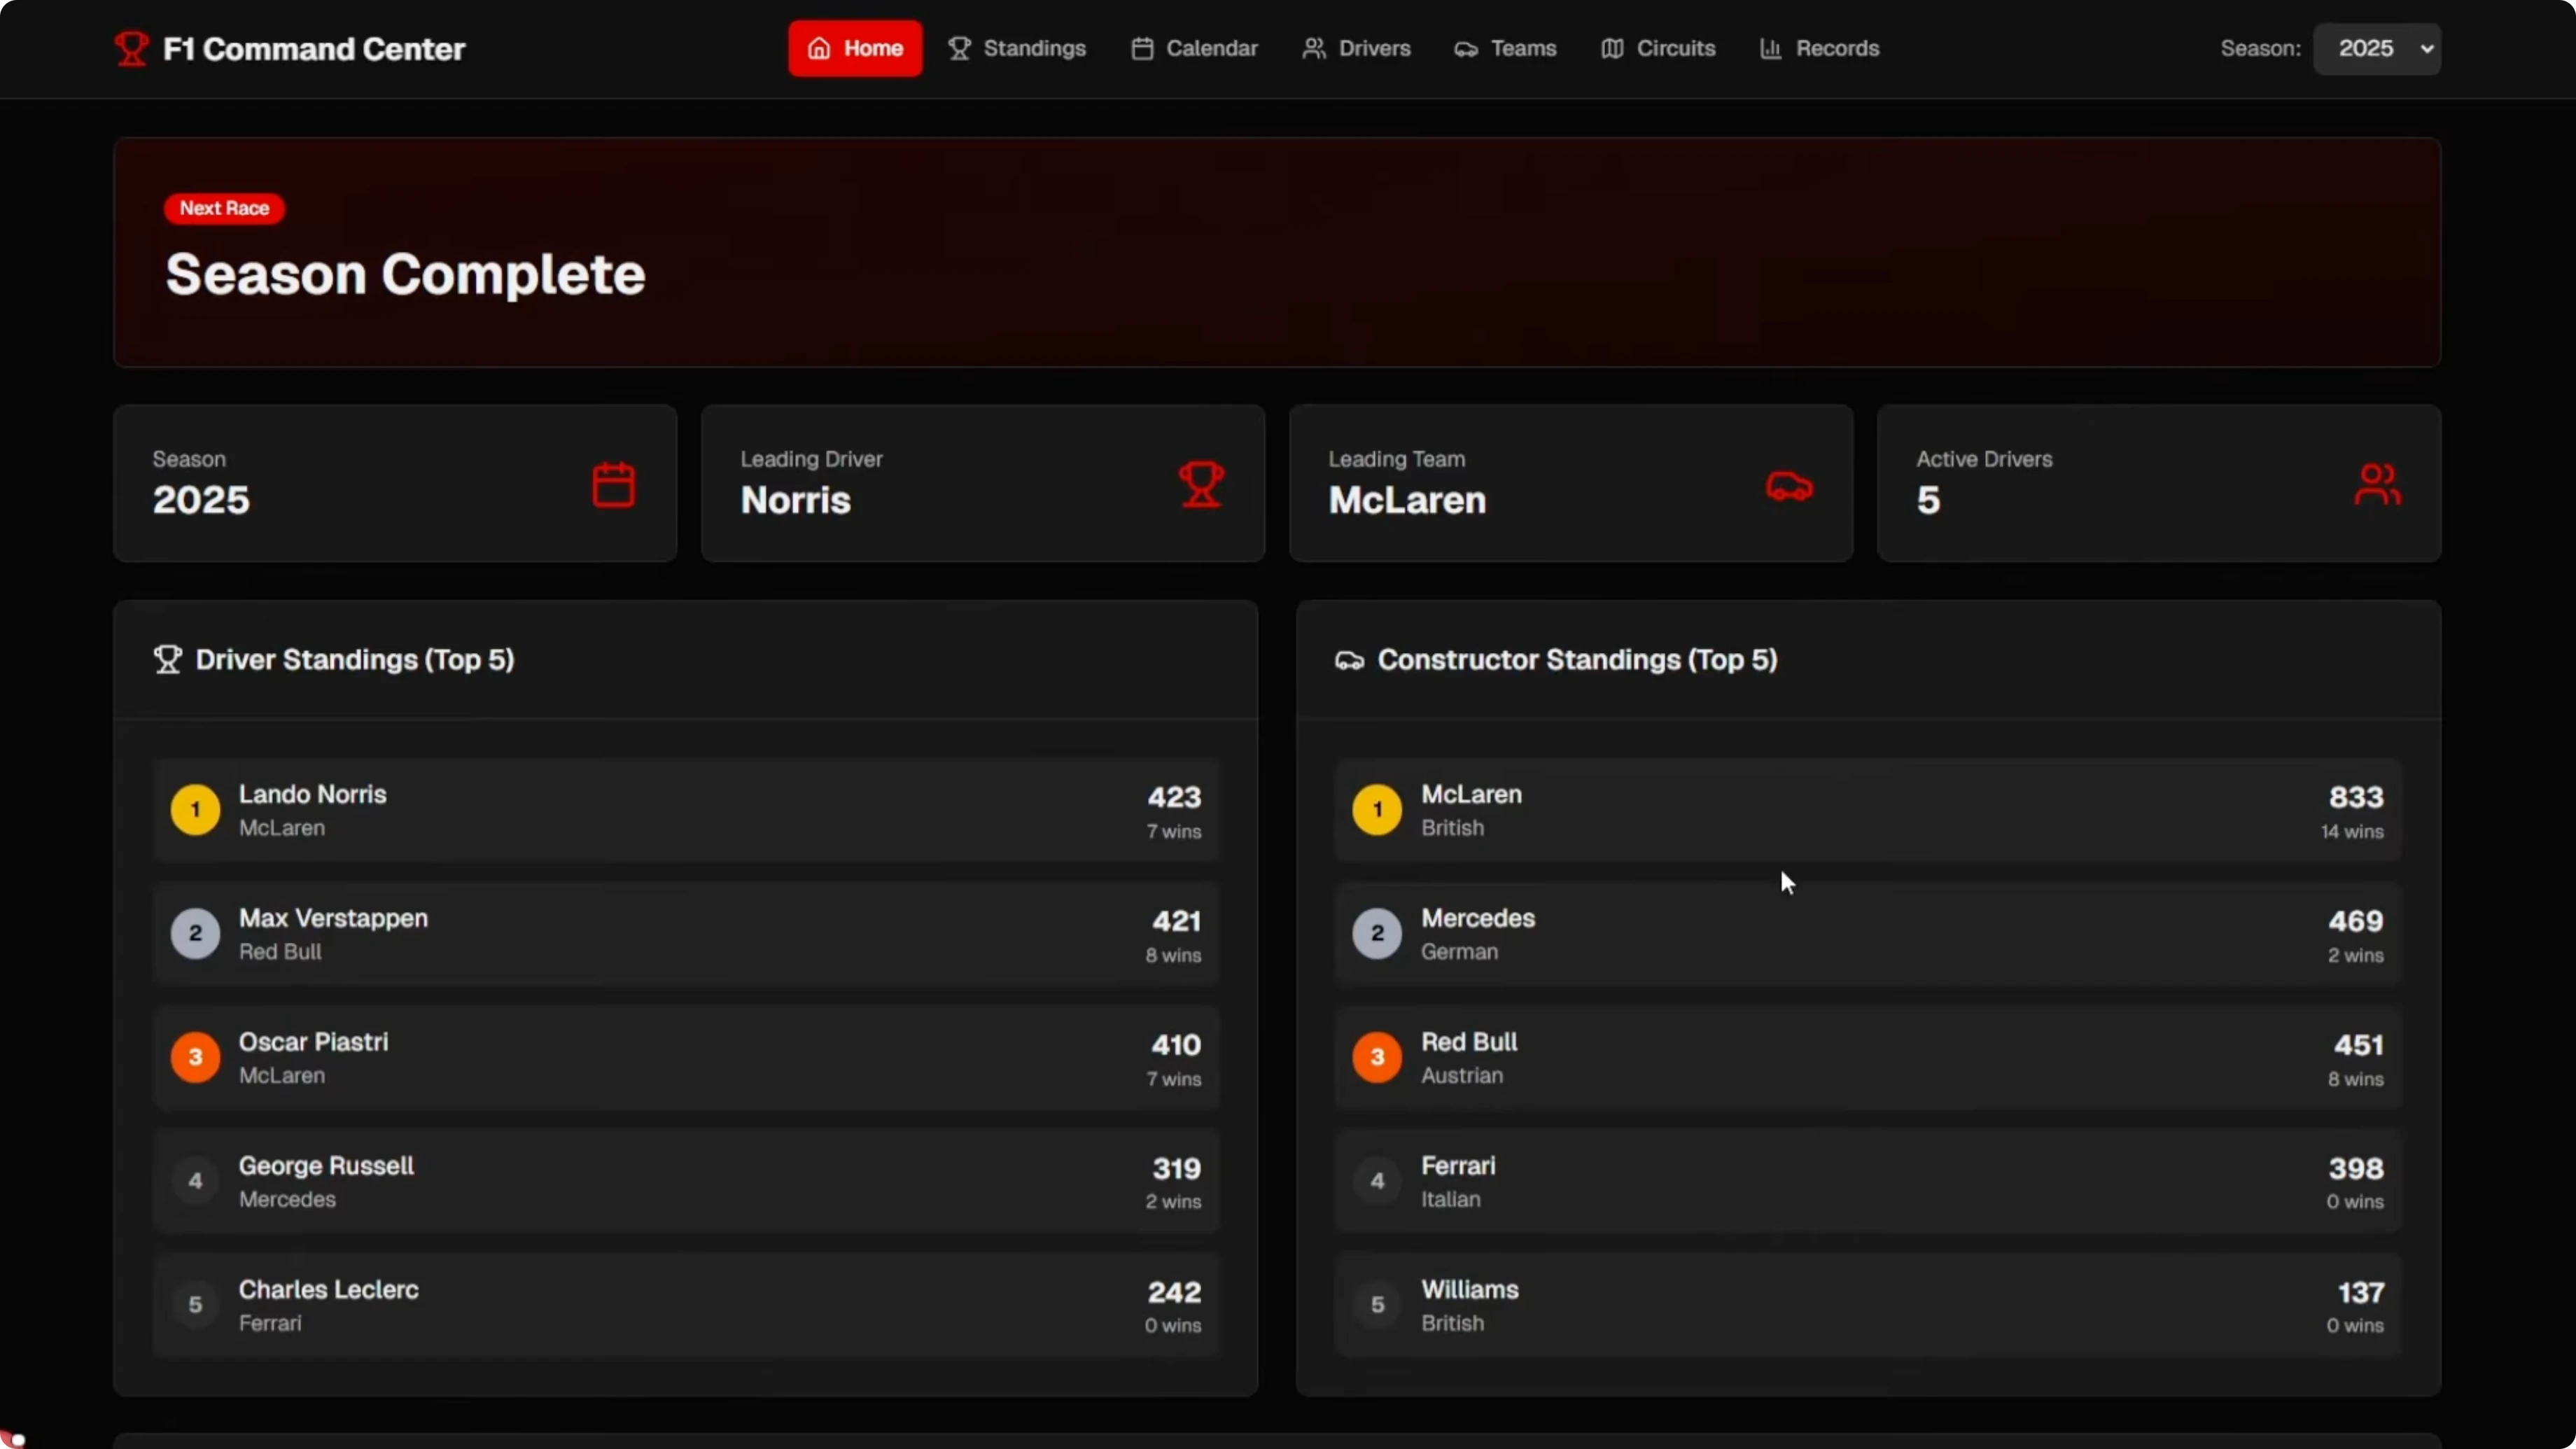The width and height of the screenshot is (2576, 1449).
Task: Click the F1 Command Center trophy logo
Action: (131, 48)
